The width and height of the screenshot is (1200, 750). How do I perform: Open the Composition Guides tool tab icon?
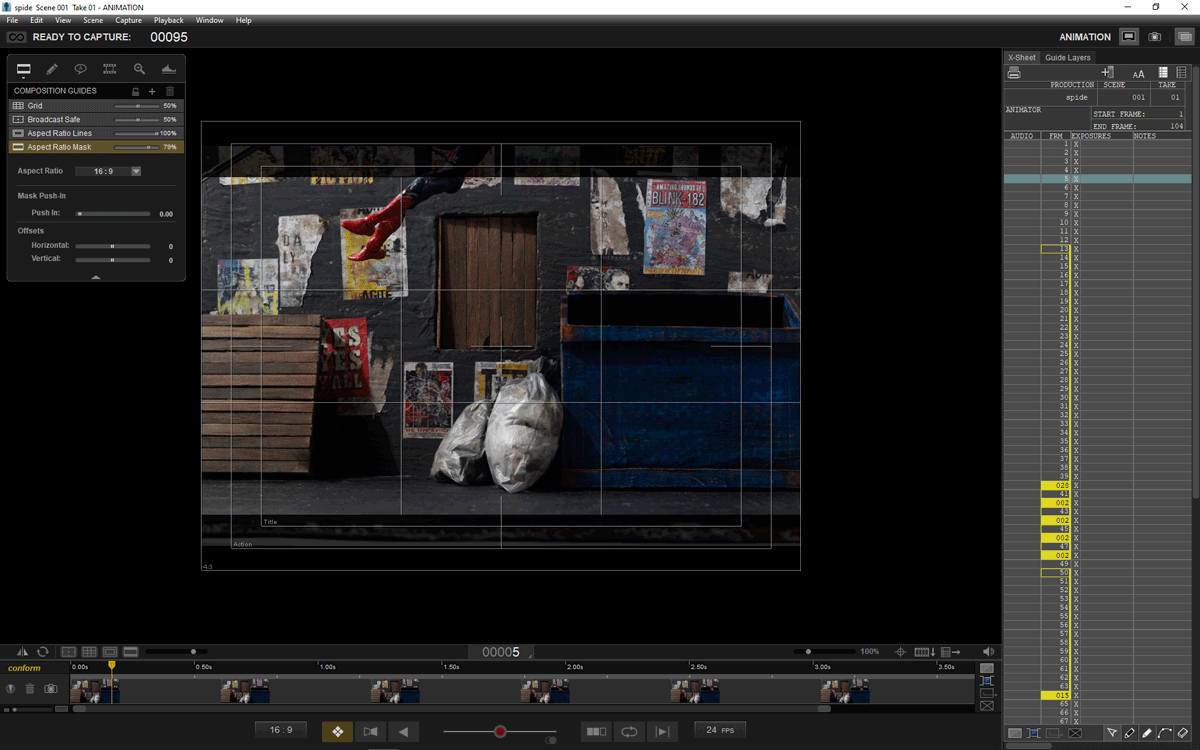[x=23, y=69]
